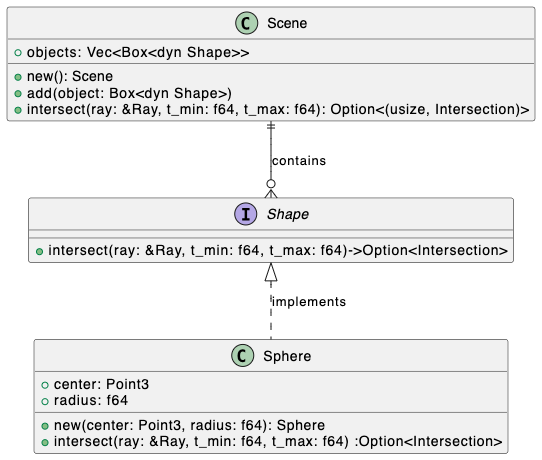Click the hollow triangle arrowhead under Shape

point(271,272)
